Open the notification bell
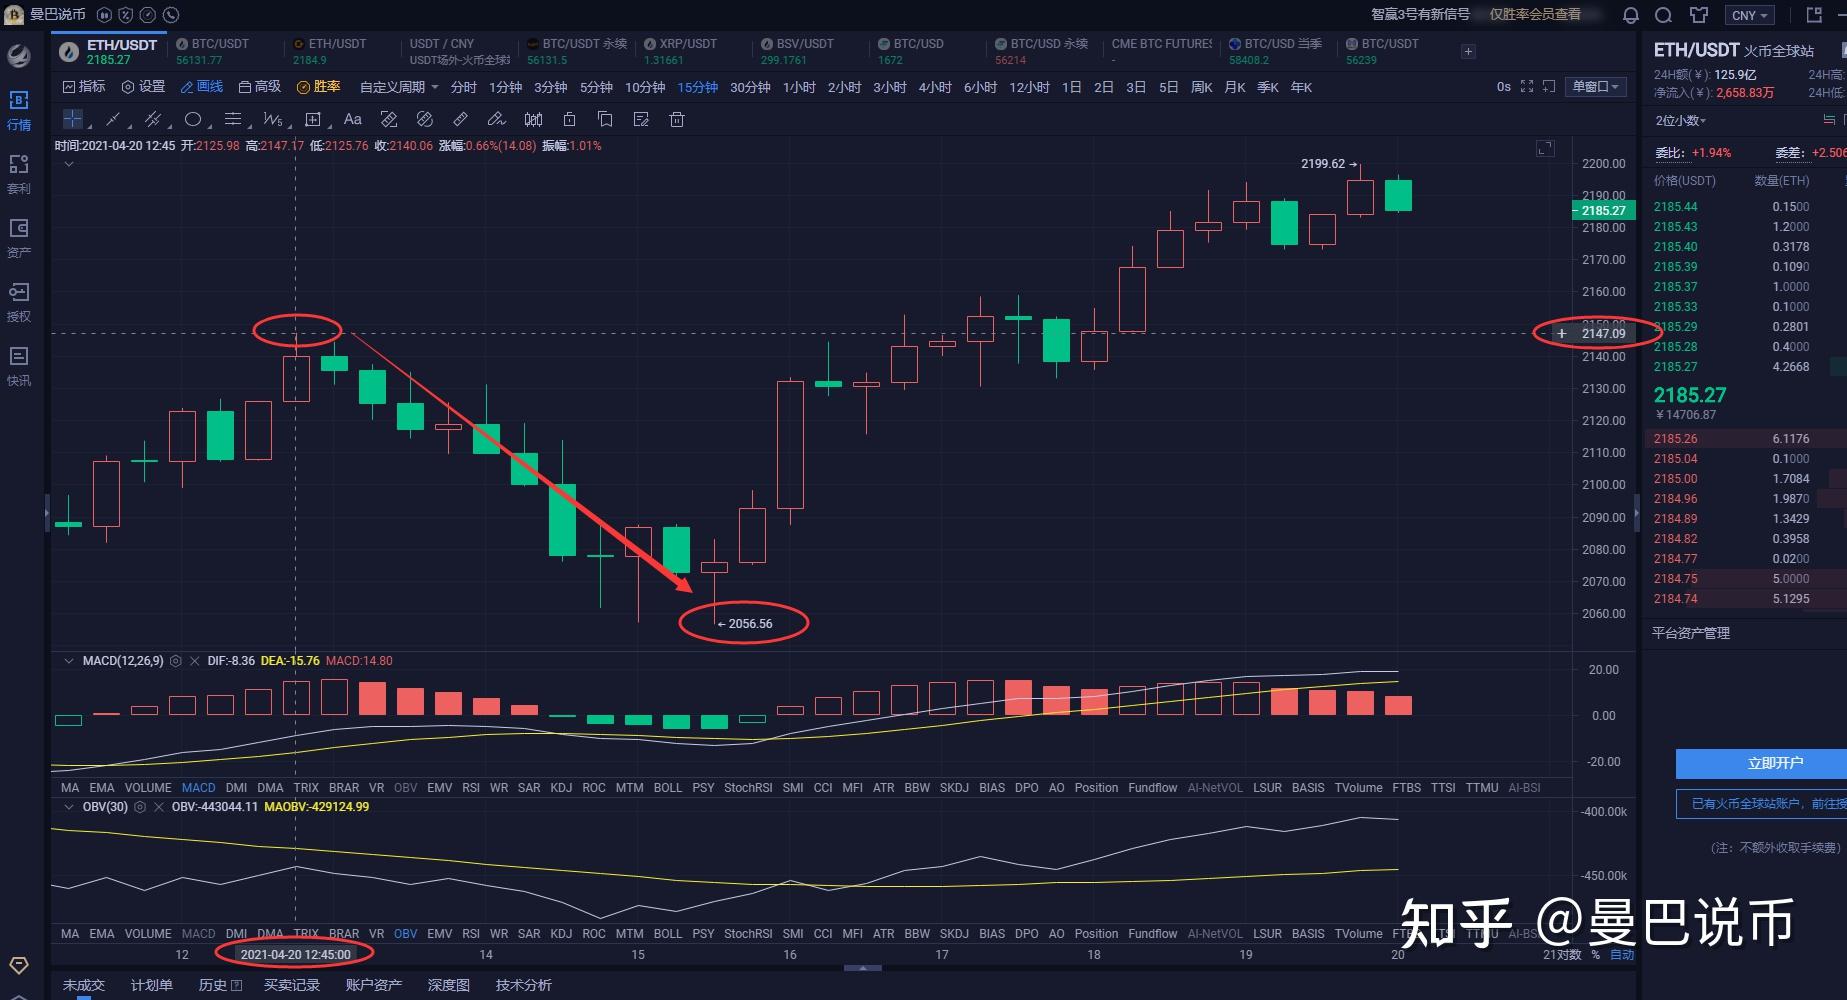This screenshot has width=1847, height=1000. 1630,15
